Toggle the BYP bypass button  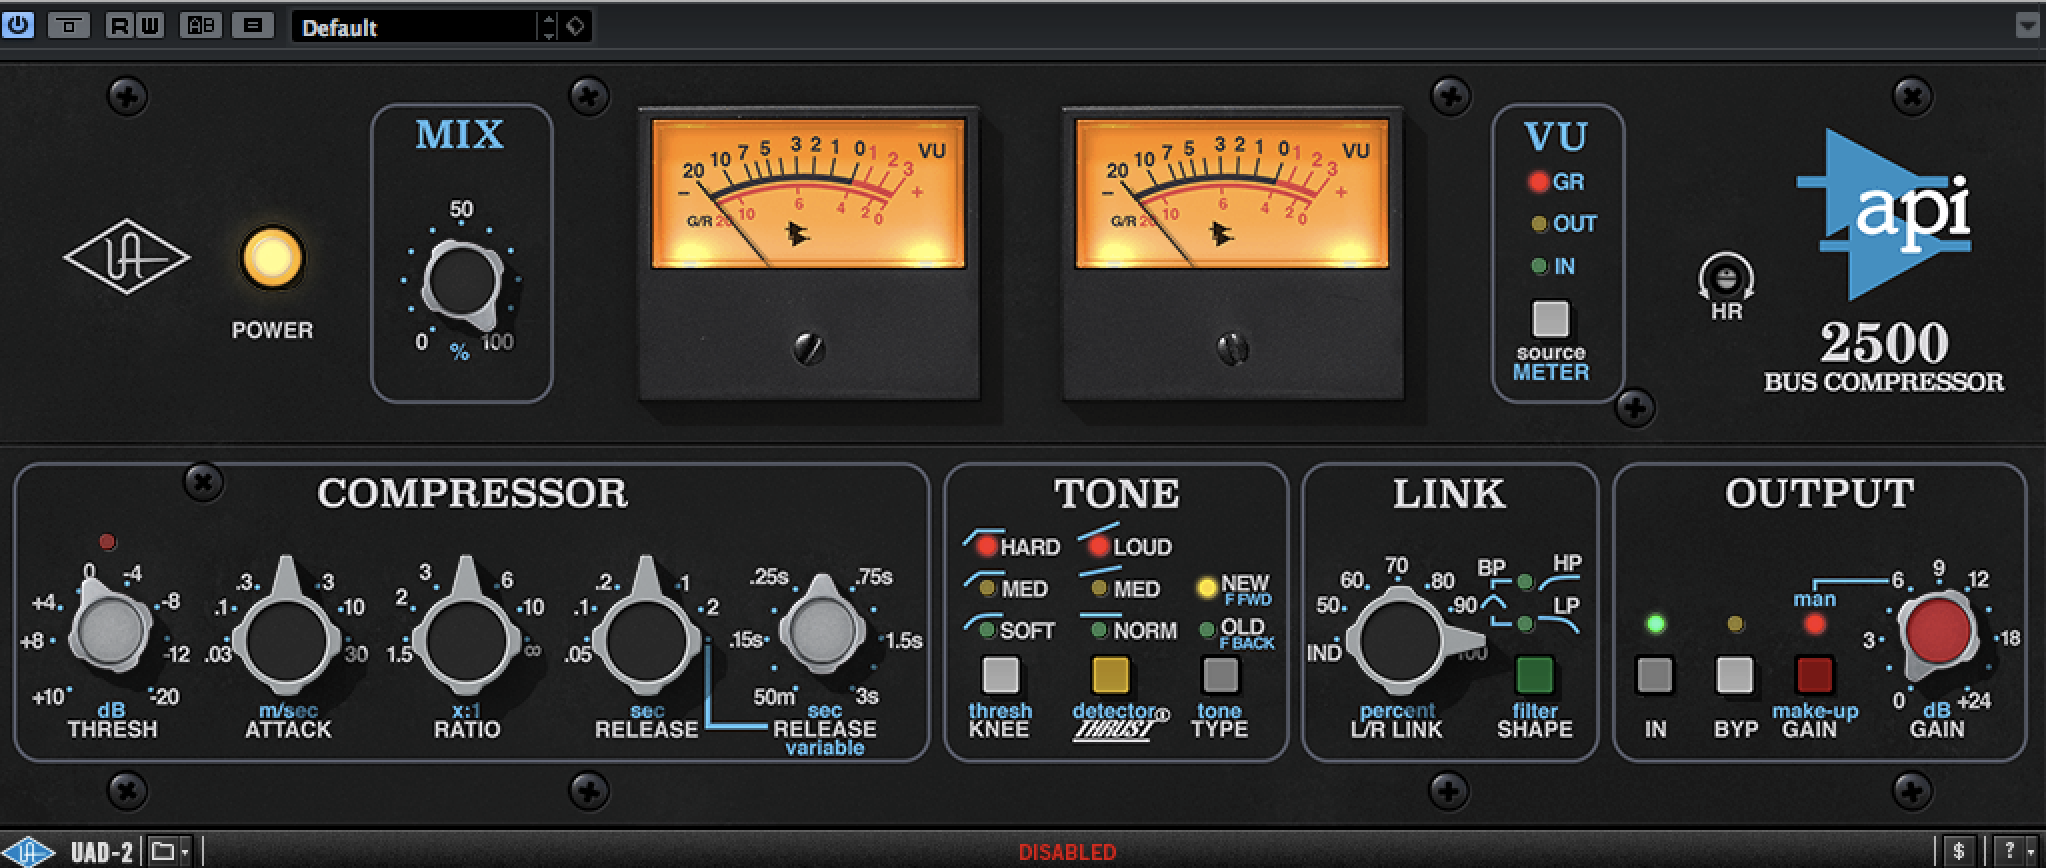coord(1735,675)
